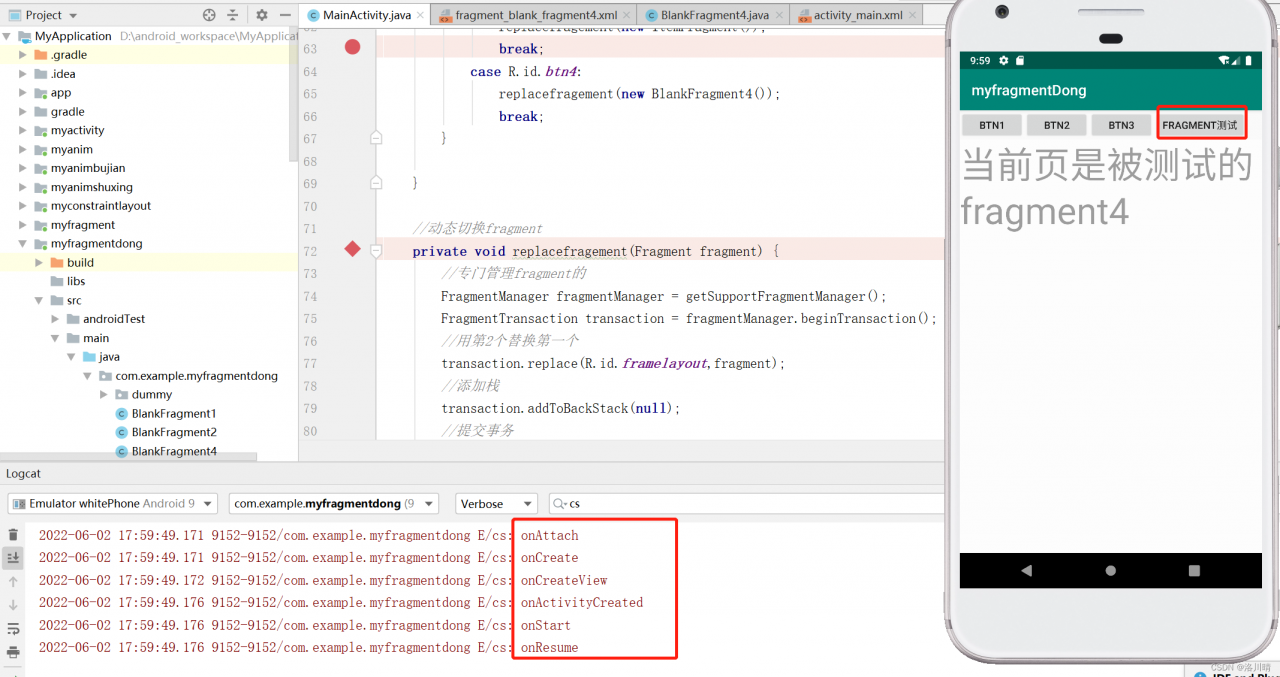Tap the emulator Home navigation button
Screen dimensions: 1280x677
pyautogui.click(x=1110, y=570)
